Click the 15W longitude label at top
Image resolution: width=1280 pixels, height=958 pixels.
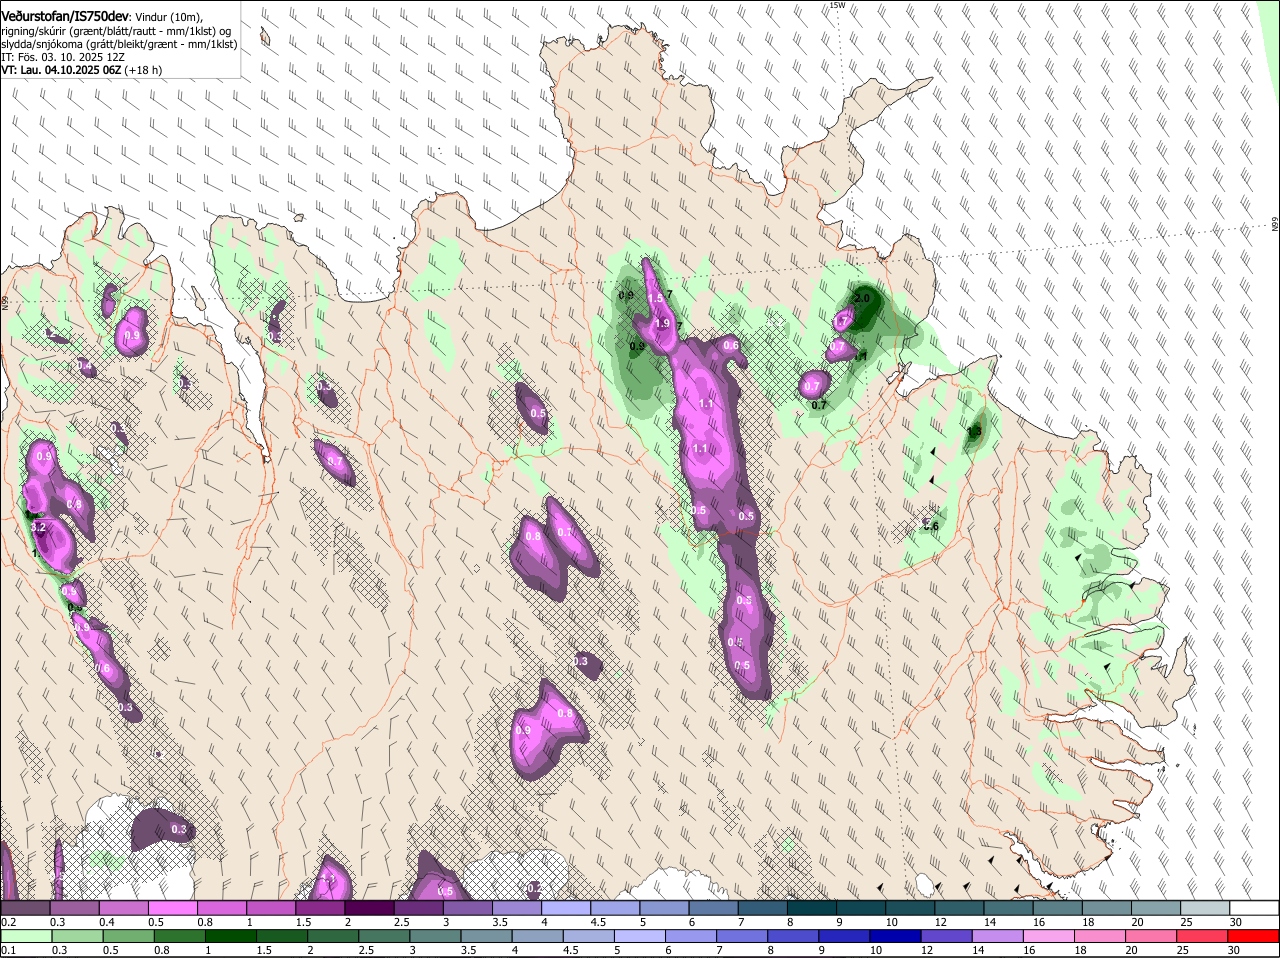click(x=837, y=5)
